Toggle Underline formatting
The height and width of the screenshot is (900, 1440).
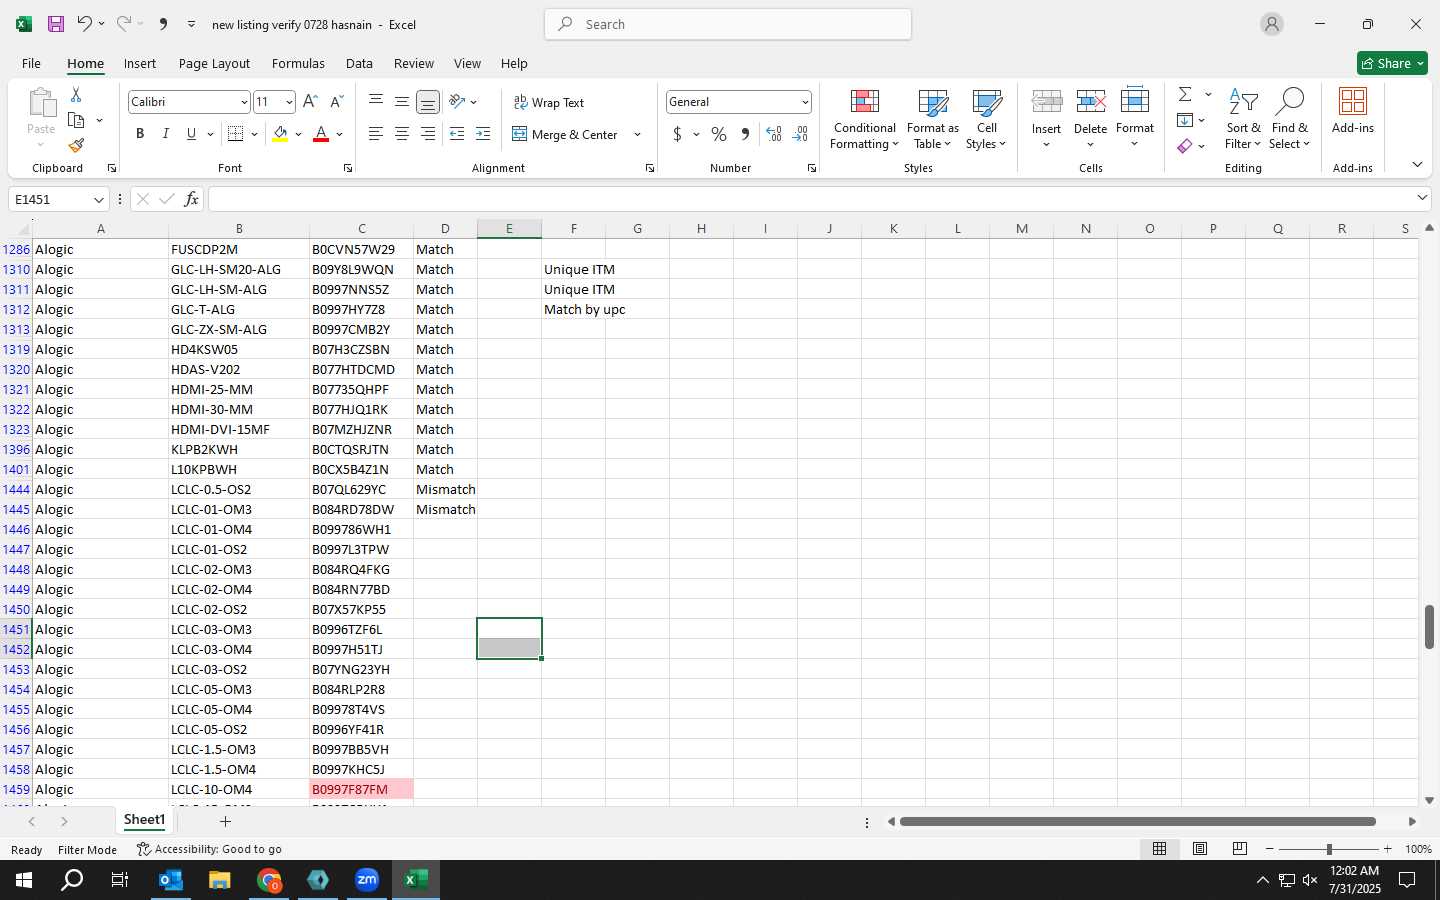(x=191, y=134)
